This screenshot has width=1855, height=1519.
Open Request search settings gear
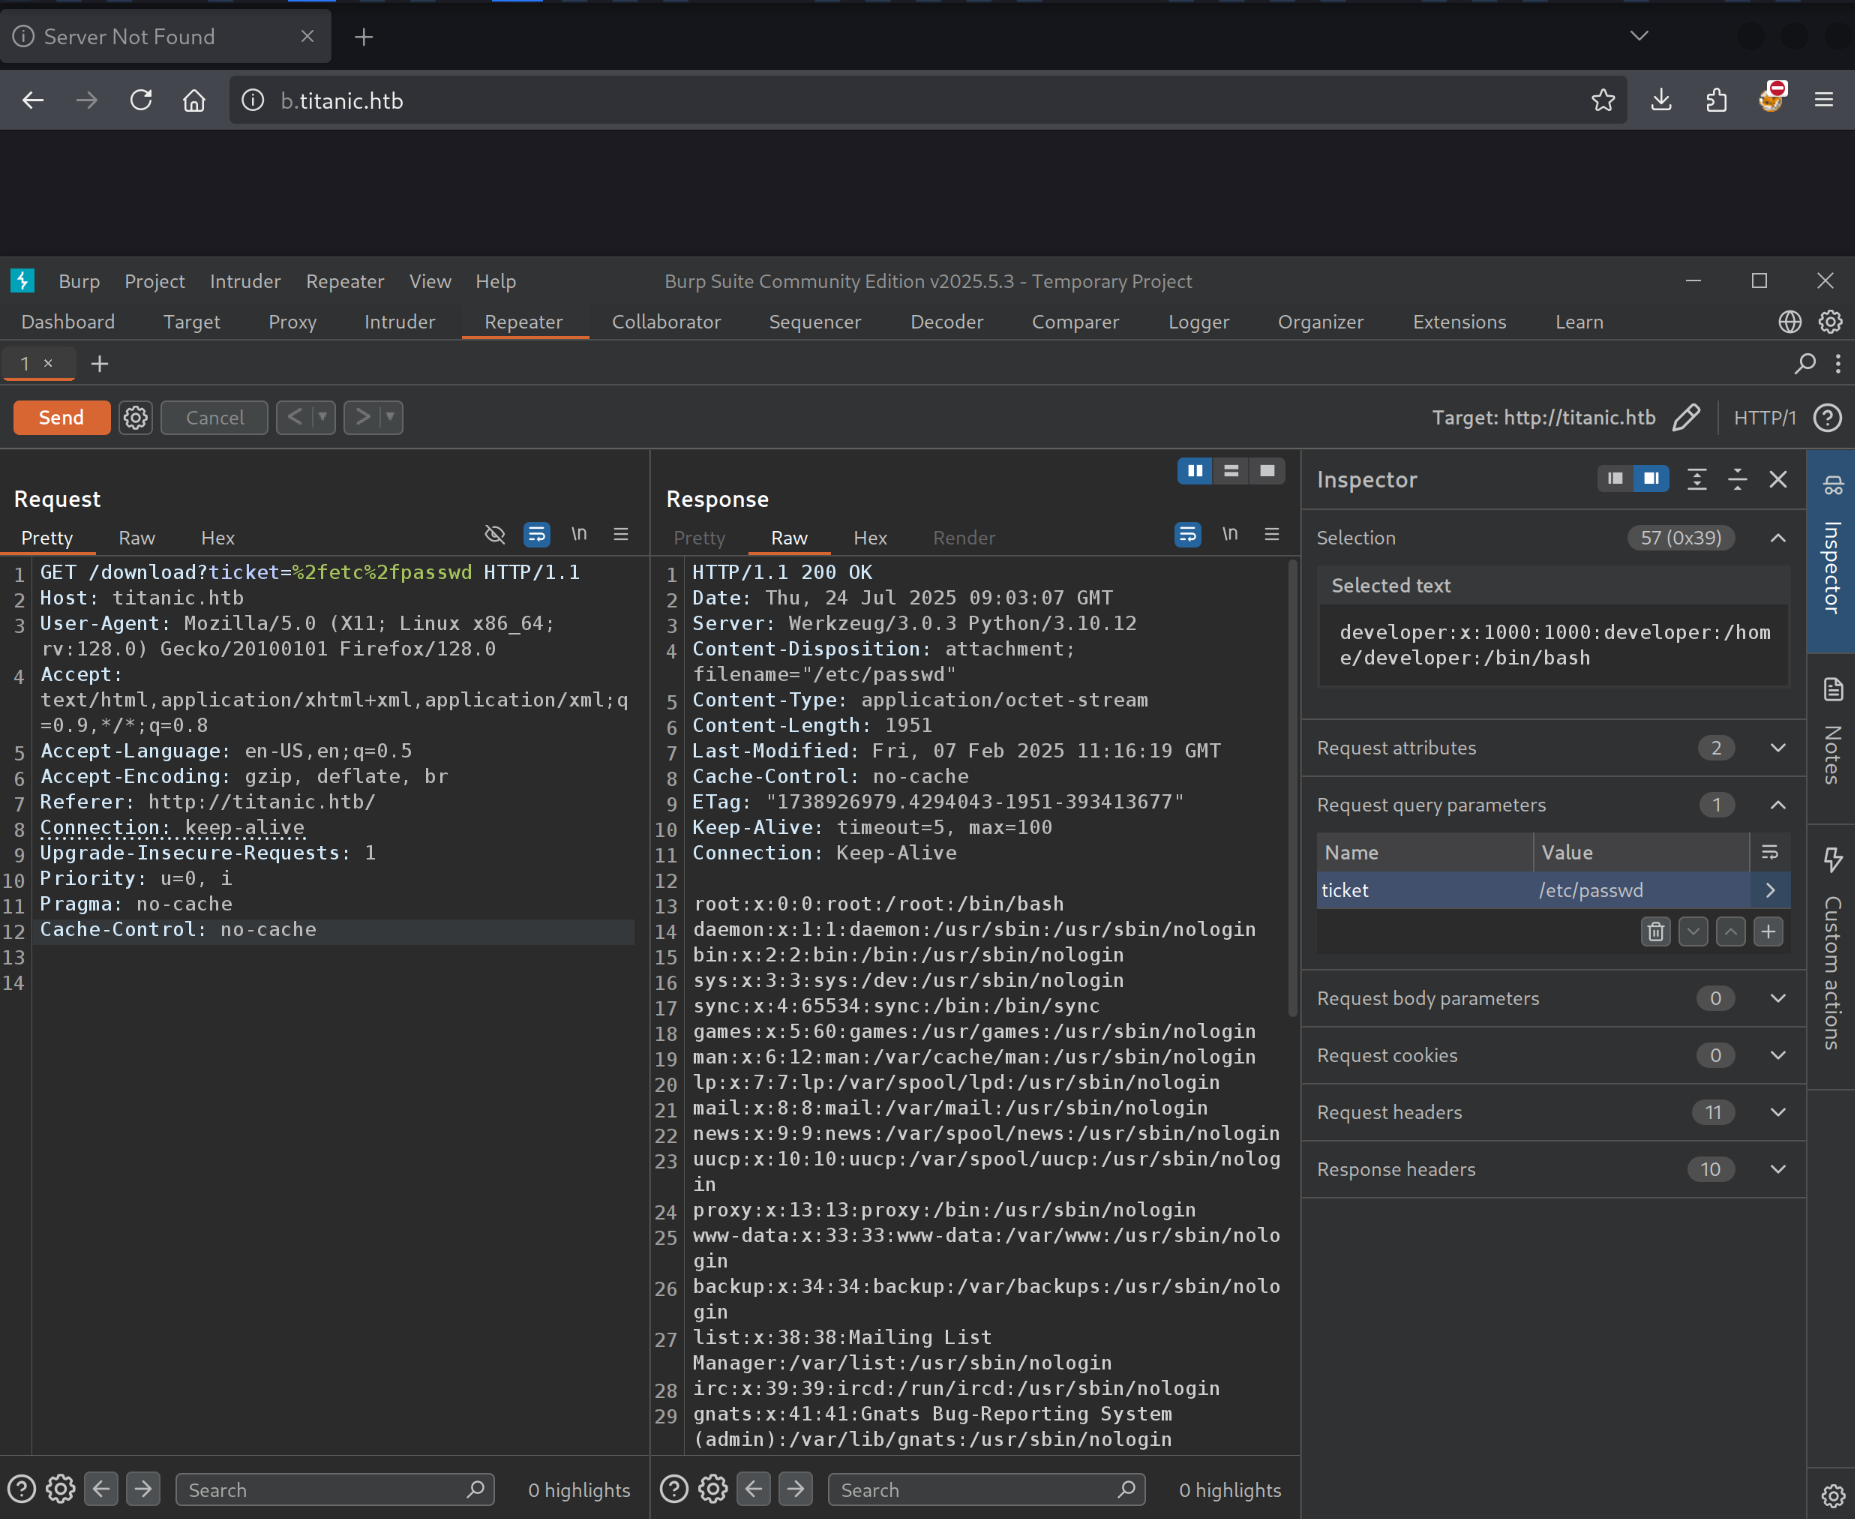point(60,1490)
